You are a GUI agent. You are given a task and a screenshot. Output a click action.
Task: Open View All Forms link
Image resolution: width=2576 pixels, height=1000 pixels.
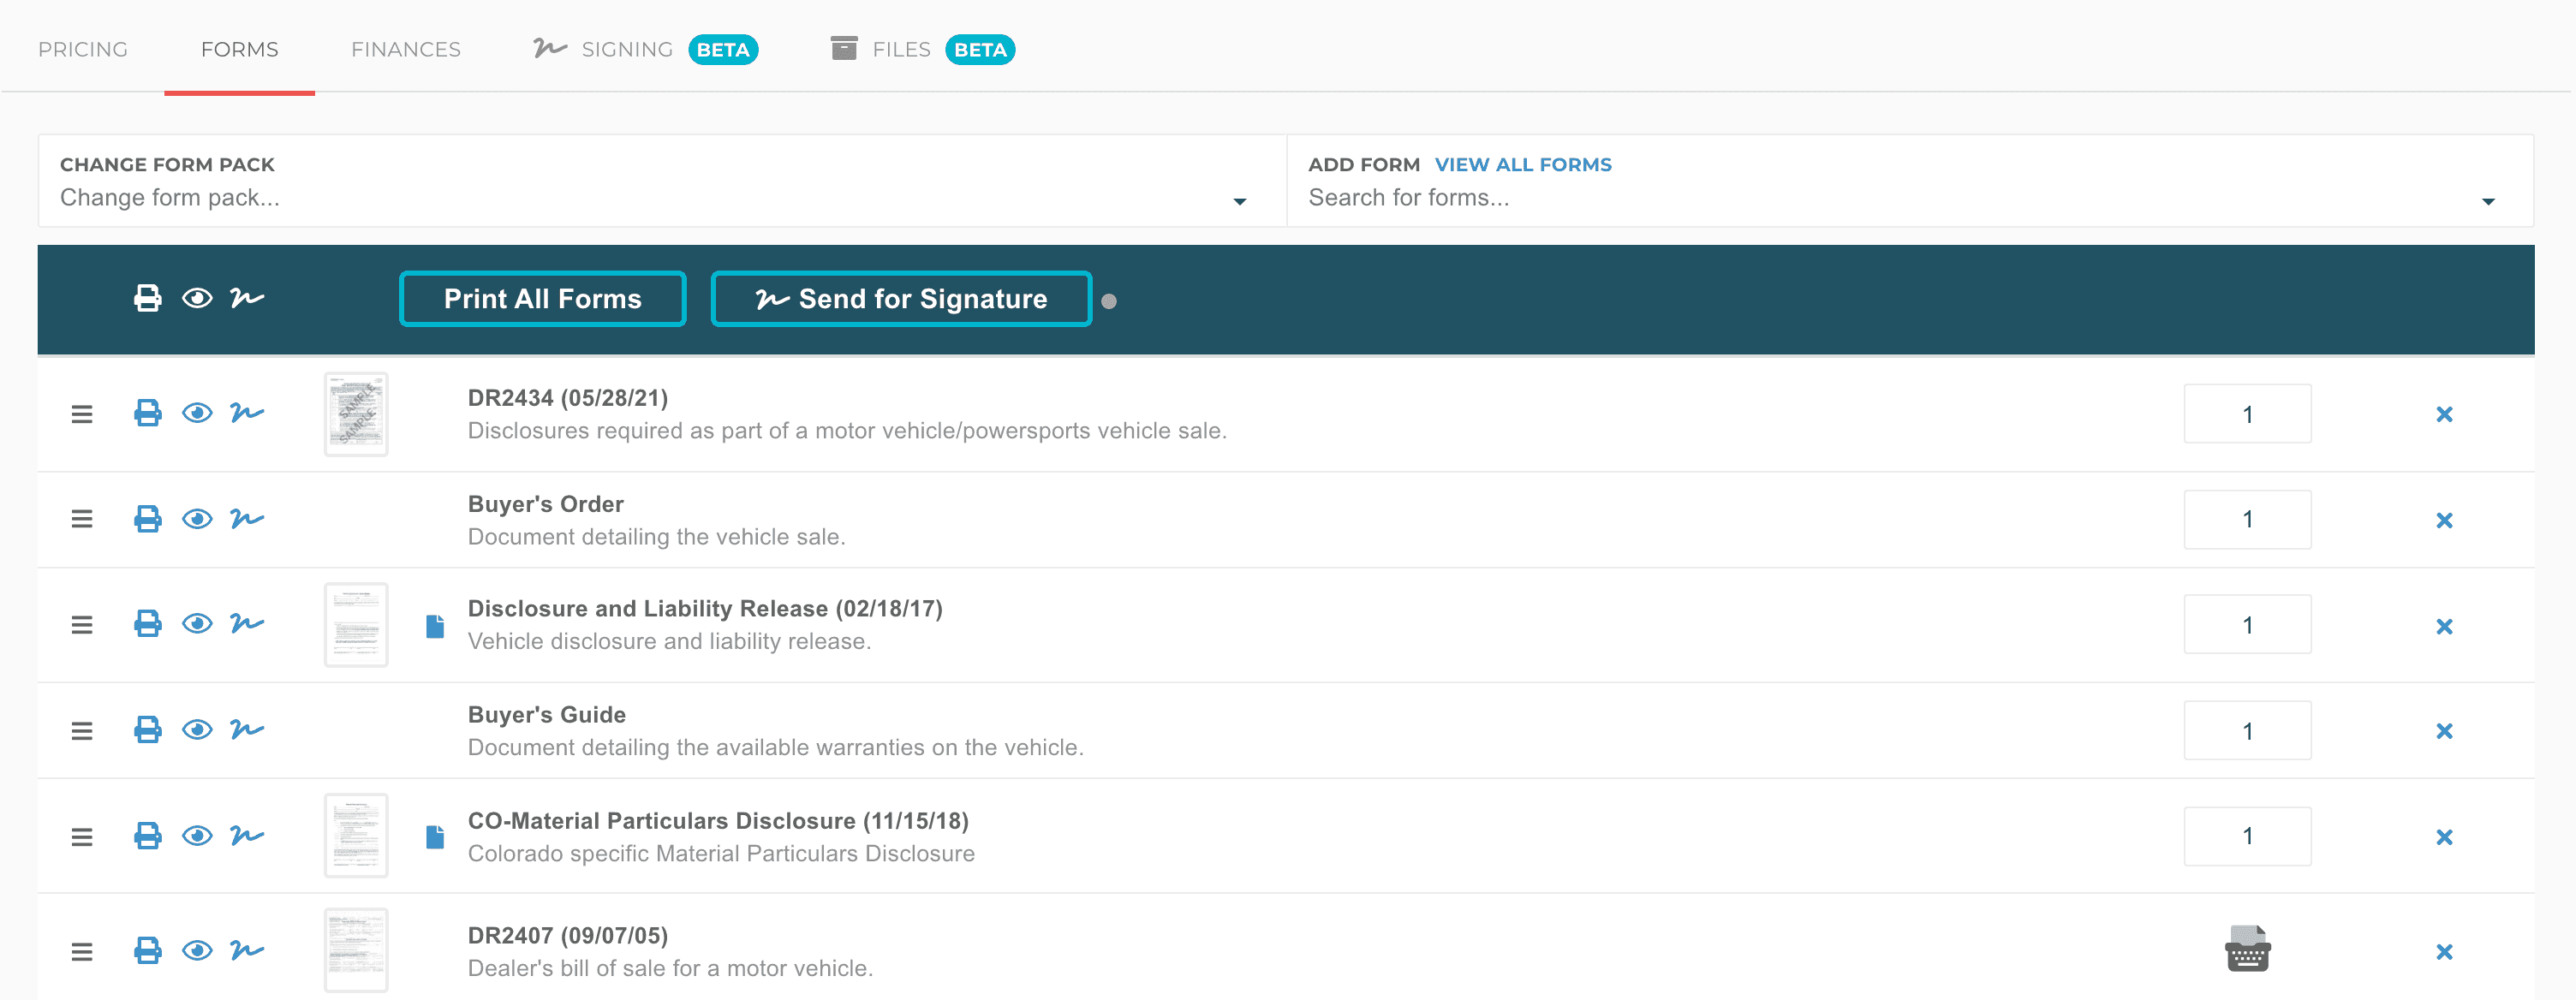[x=1522, y=164]
